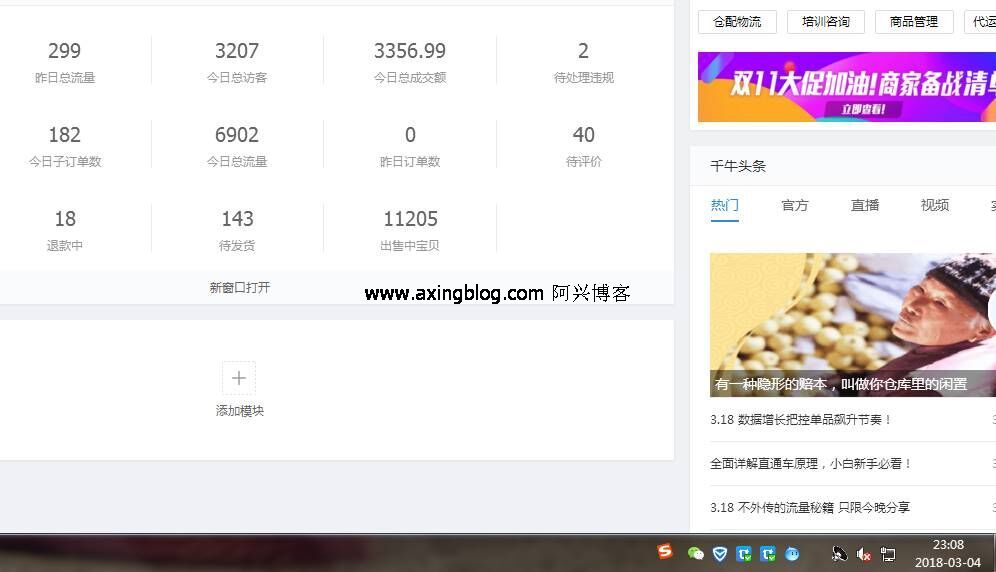Screen dimensions: 996x572
Task: Open the 新窗口打开 link
Action: coord(239,288)
